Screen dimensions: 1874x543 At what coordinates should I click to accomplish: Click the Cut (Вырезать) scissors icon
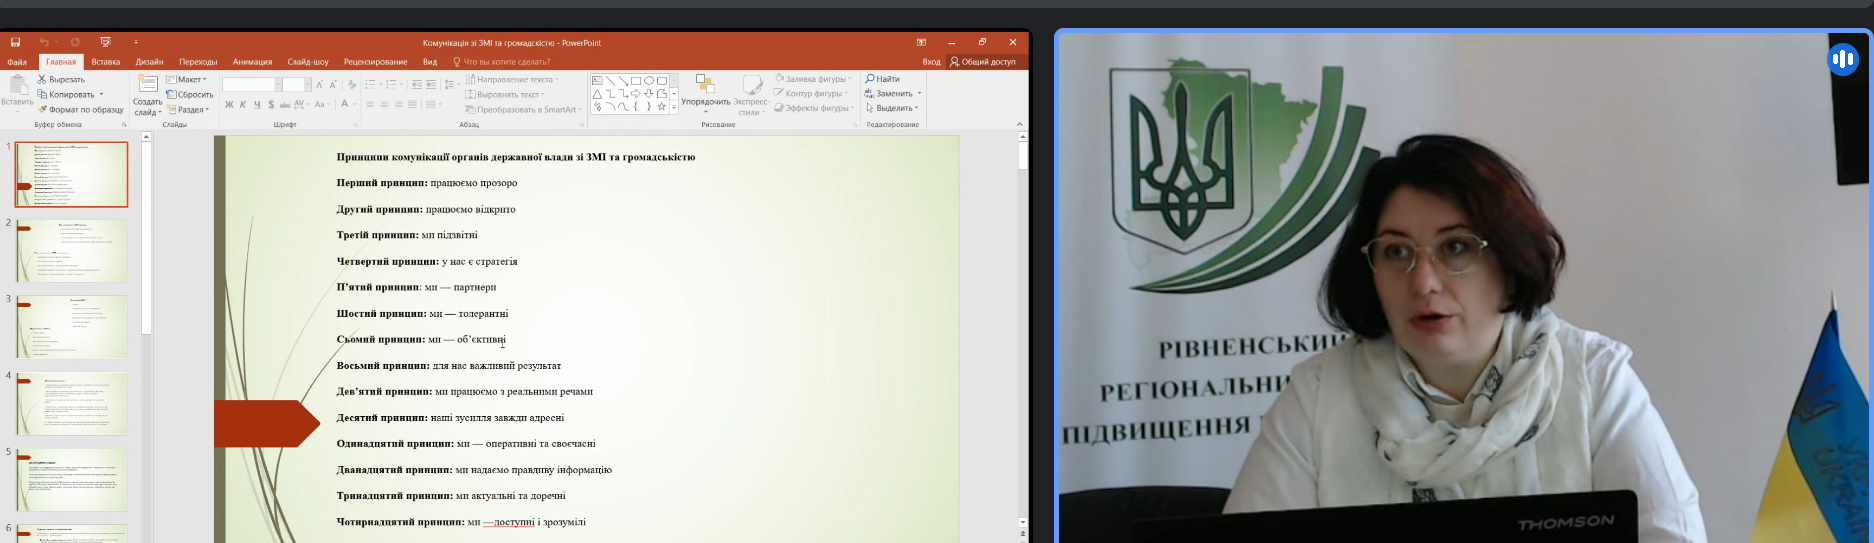pyautogui.click(x=42, y=79)
